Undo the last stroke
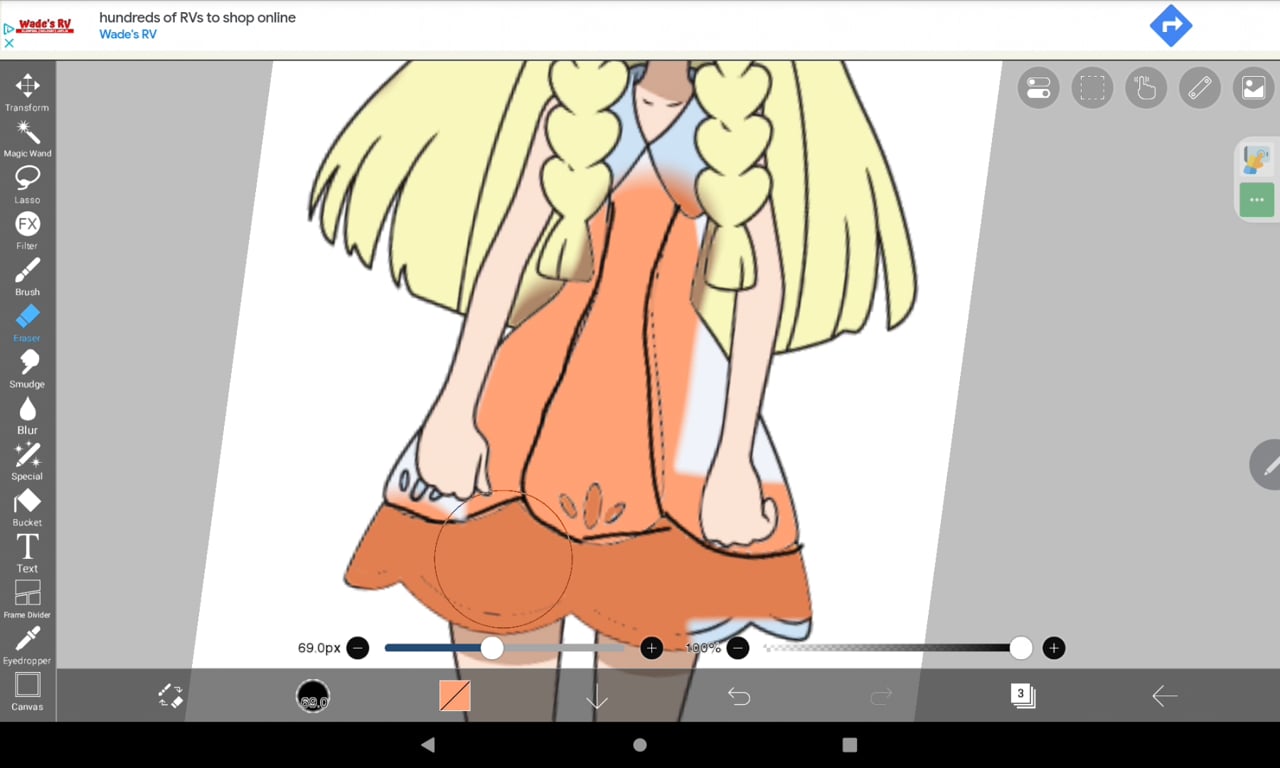 click(739, 696)
